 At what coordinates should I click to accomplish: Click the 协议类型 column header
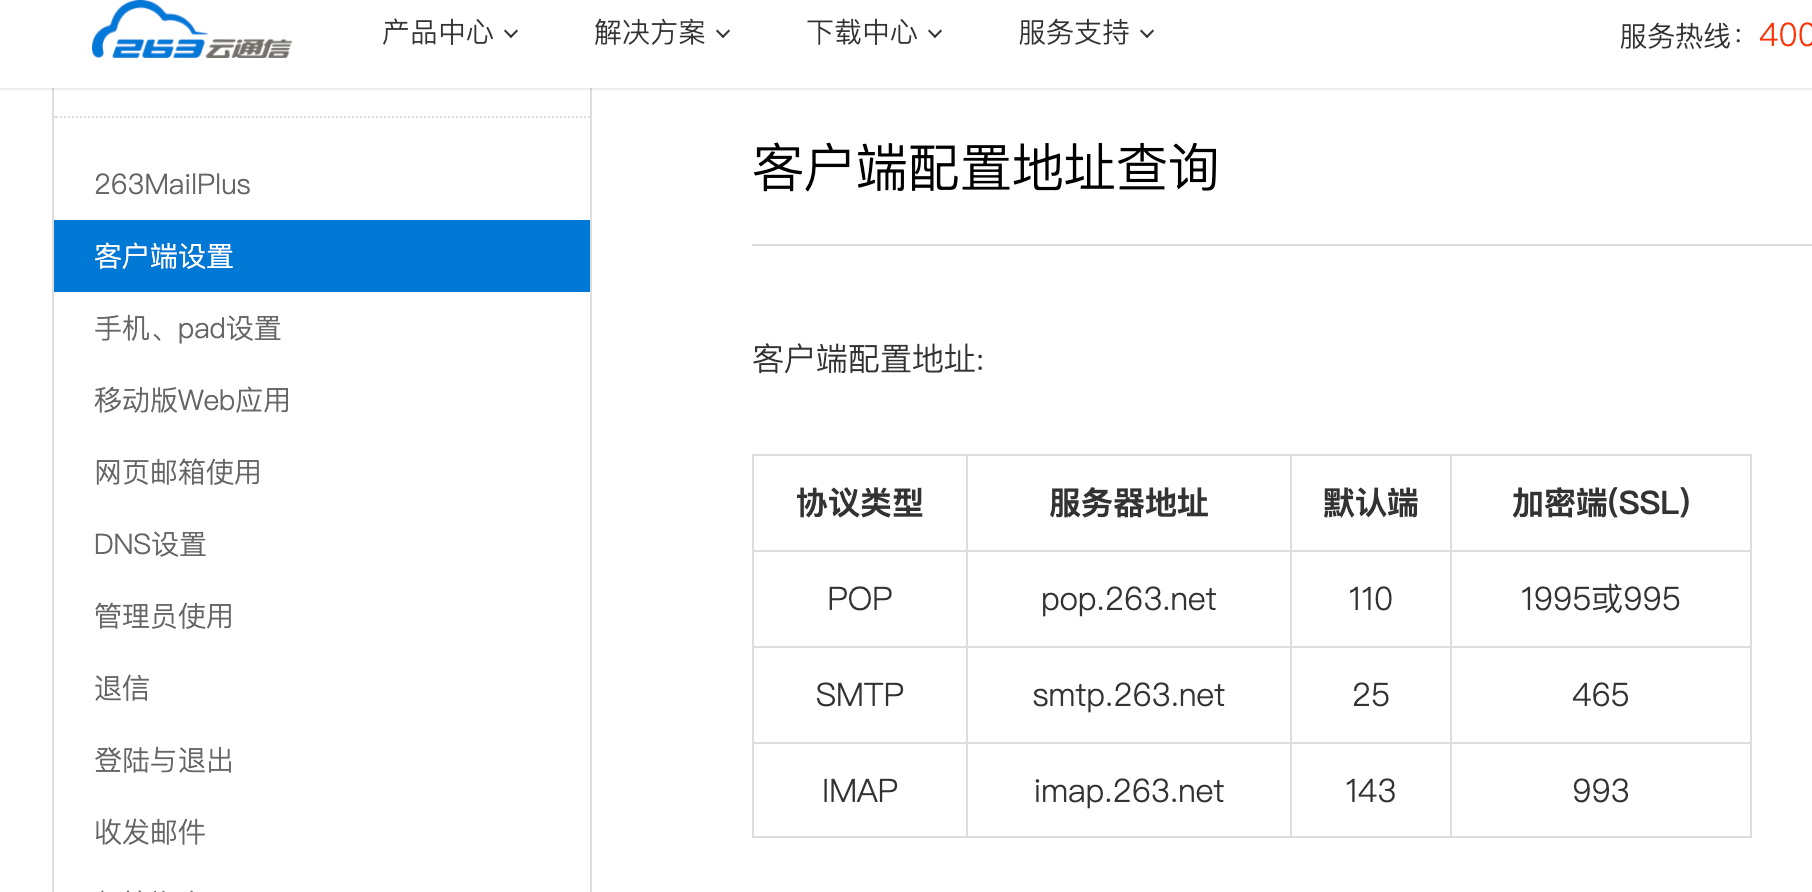click(860, 503)
